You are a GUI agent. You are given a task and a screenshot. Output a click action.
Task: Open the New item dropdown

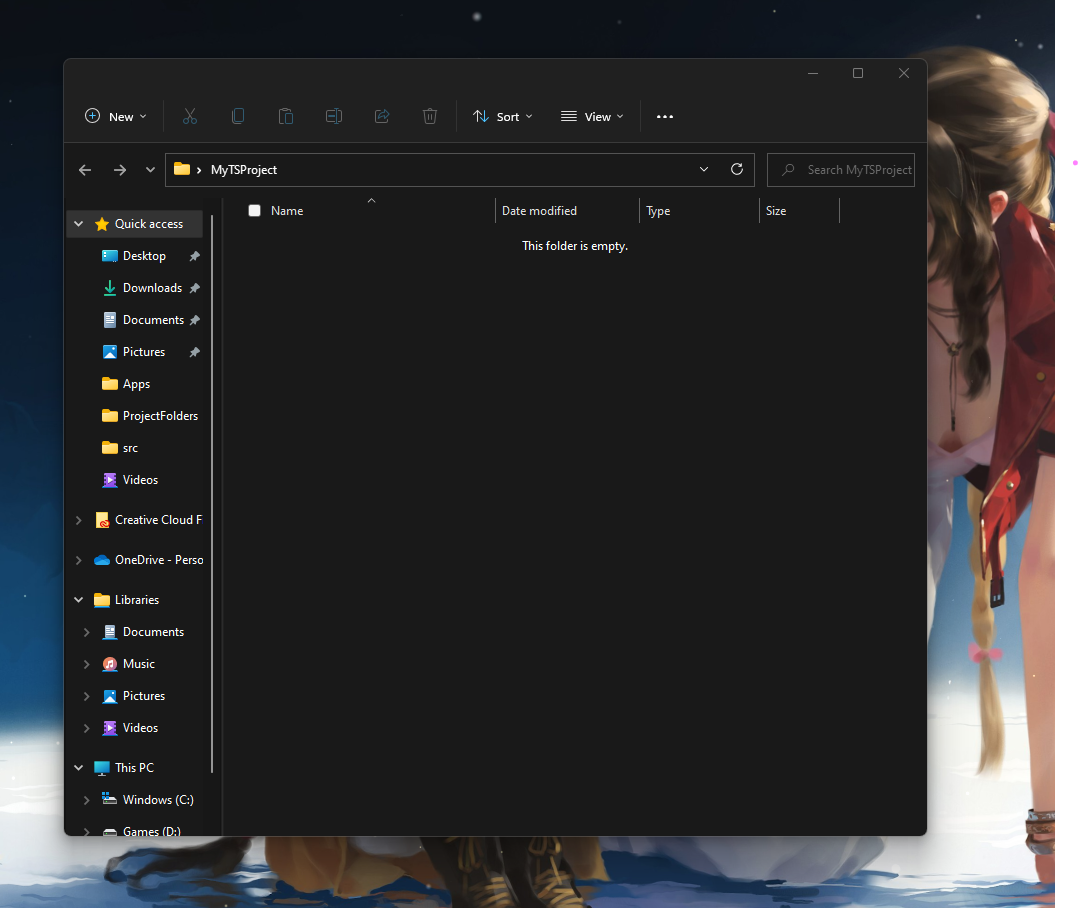116,116
